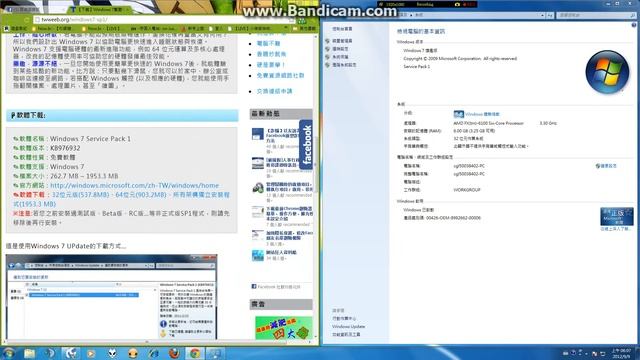Launch the orange media player taskbar icon
Viewport: 640px width, 360px height.
(x=91, y=353)
